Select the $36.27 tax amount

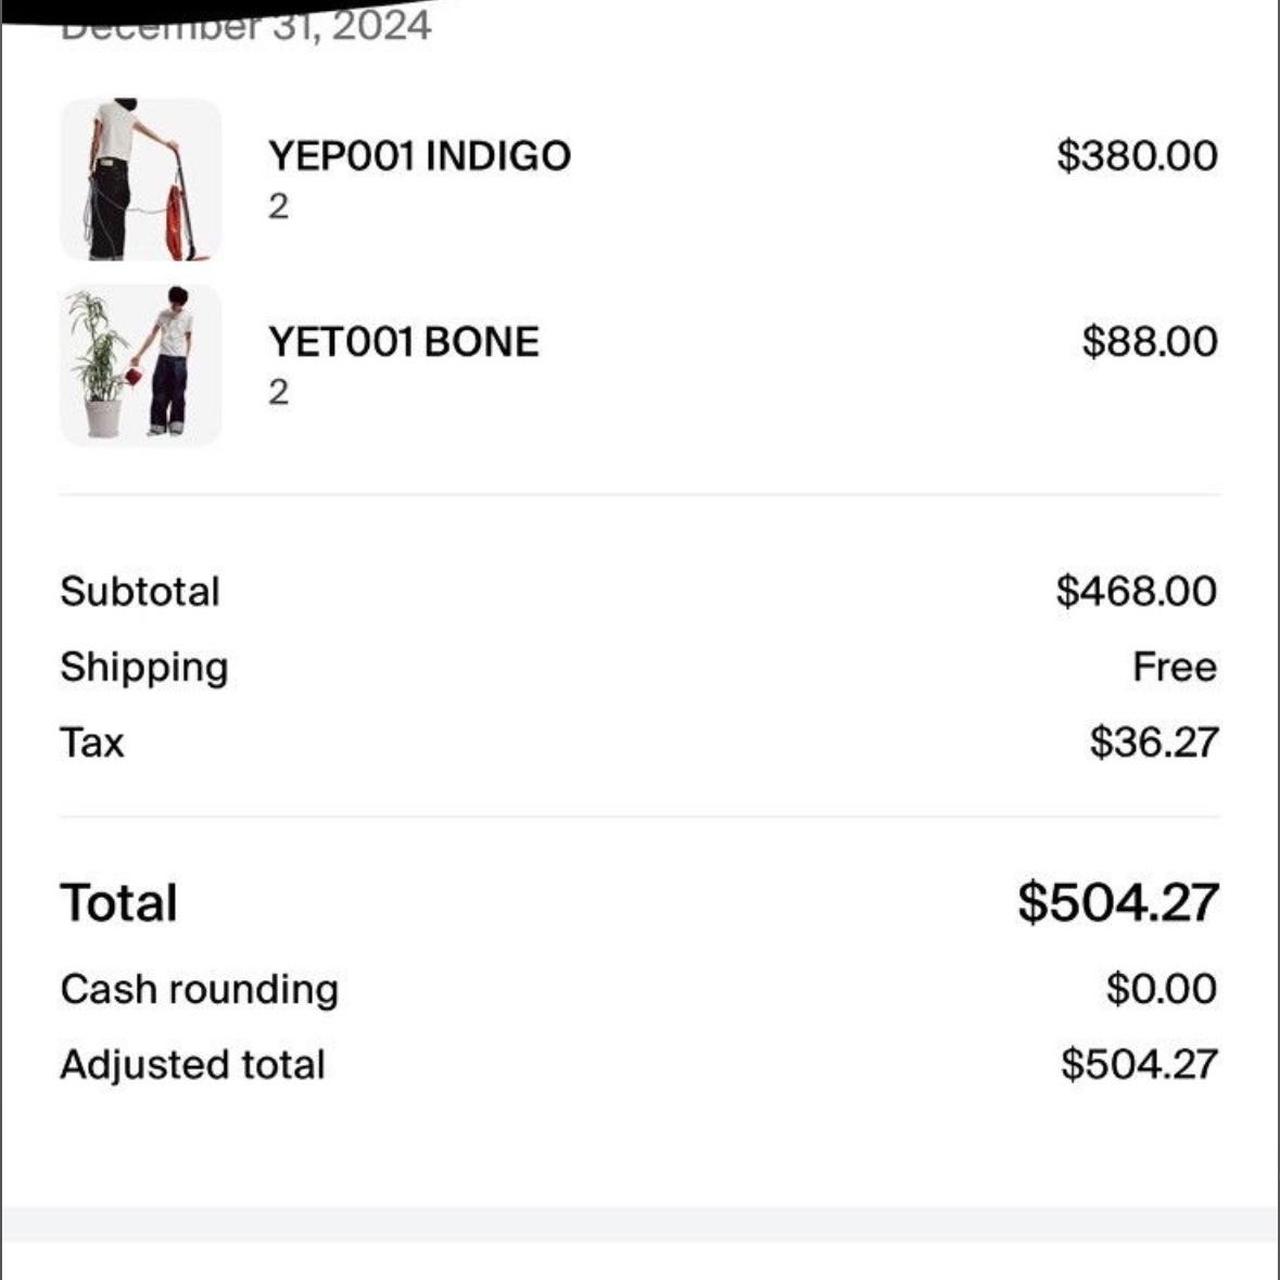coord(1153,742)
